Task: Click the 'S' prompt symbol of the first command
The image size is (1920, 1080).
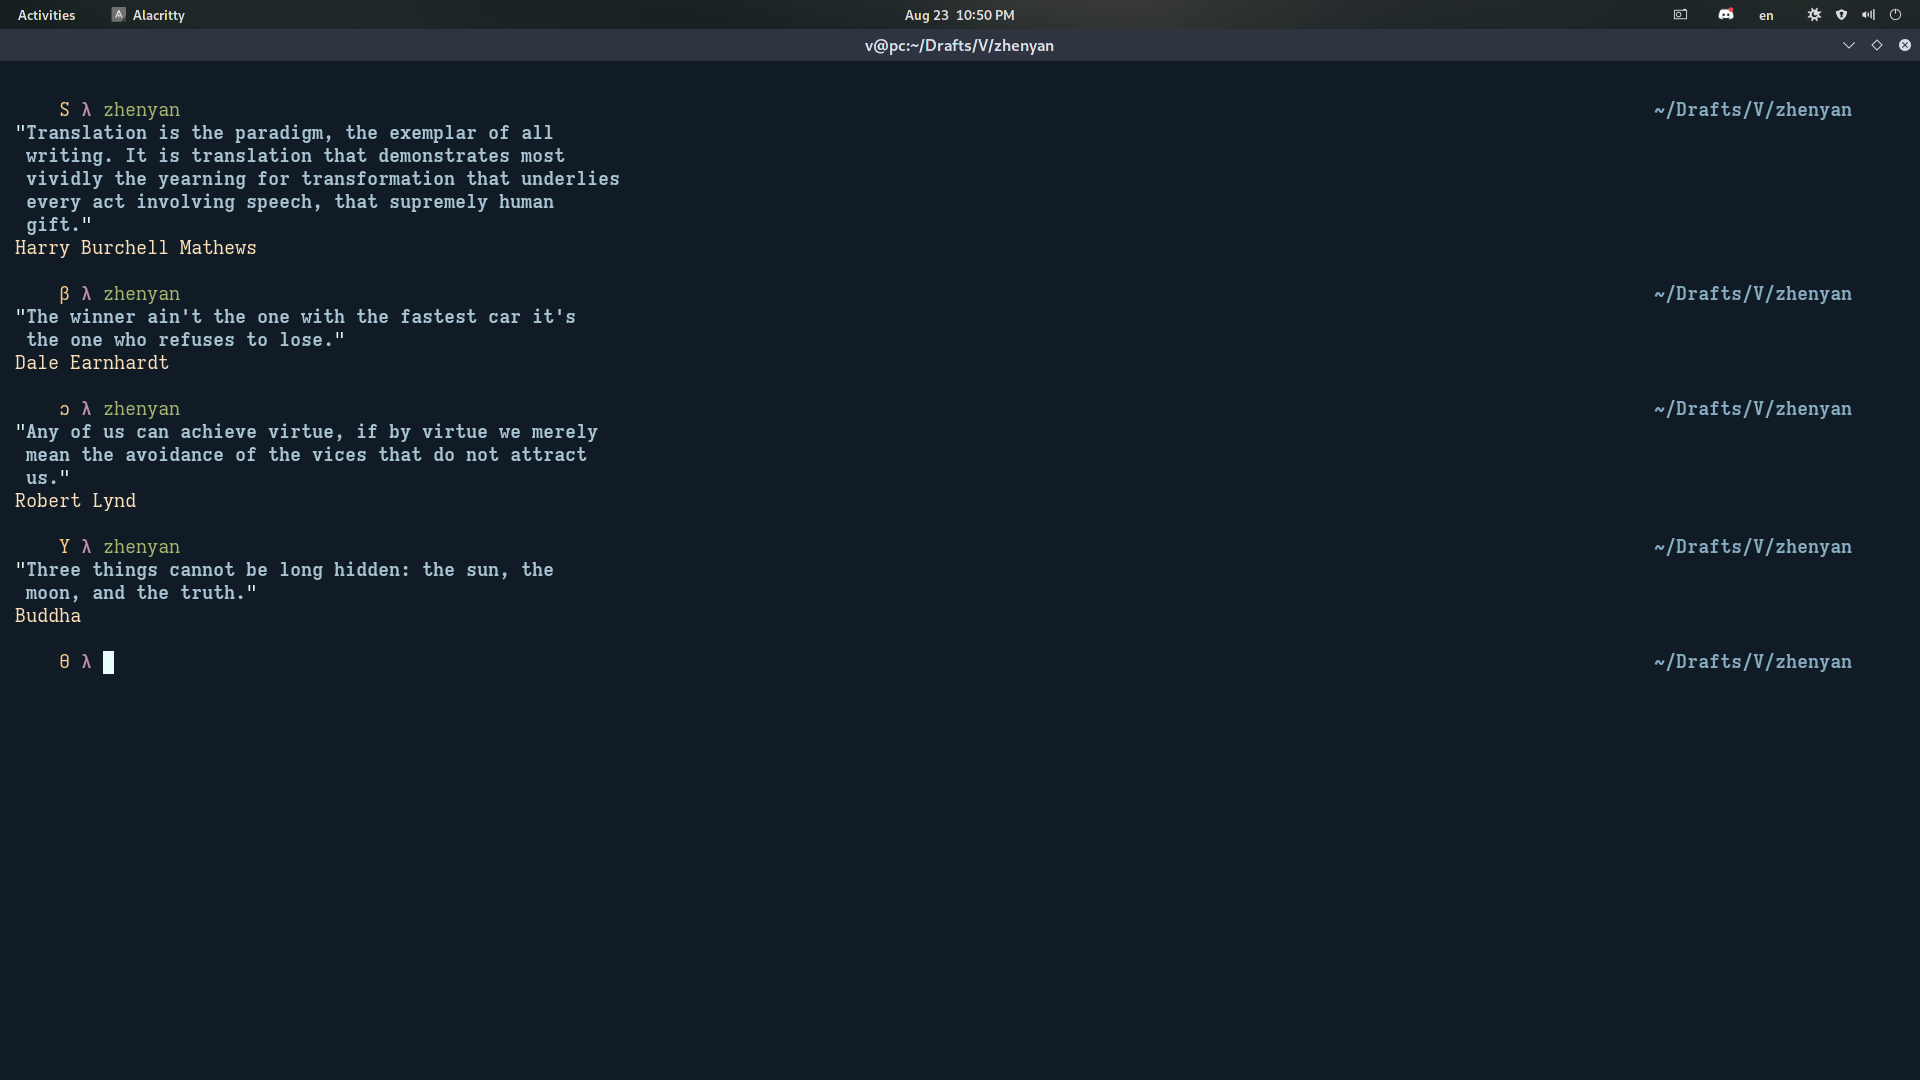Action: (64, 110)
